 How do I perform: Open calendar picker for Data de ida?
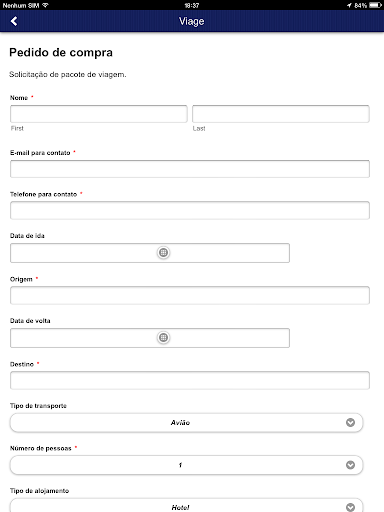(163, 253)
